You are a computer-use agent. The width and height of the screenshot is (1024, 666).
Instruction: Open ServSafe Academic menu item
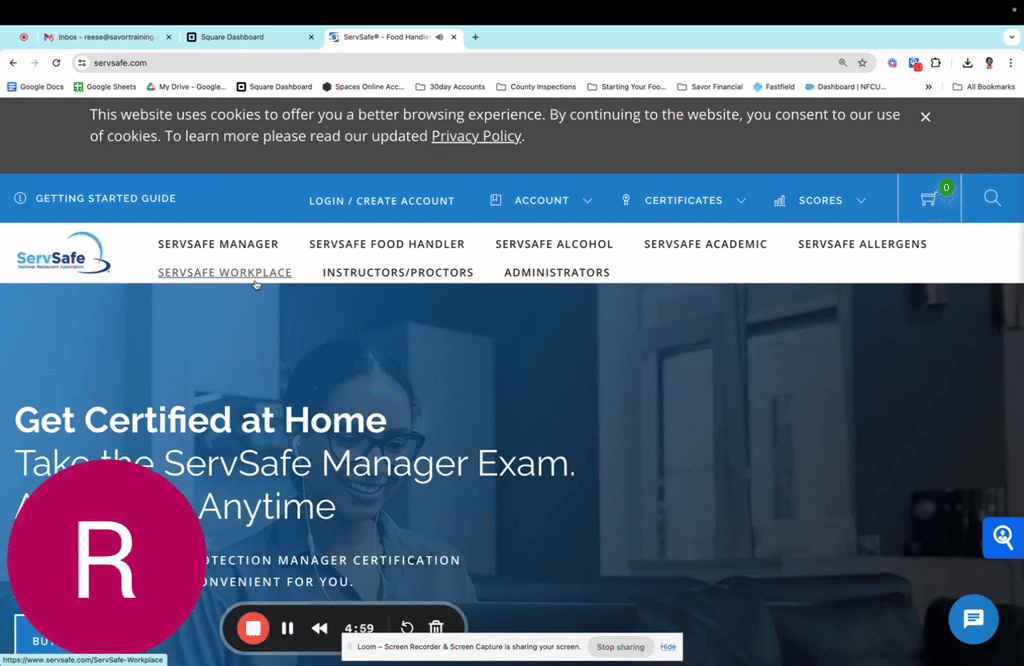[705, 244]
